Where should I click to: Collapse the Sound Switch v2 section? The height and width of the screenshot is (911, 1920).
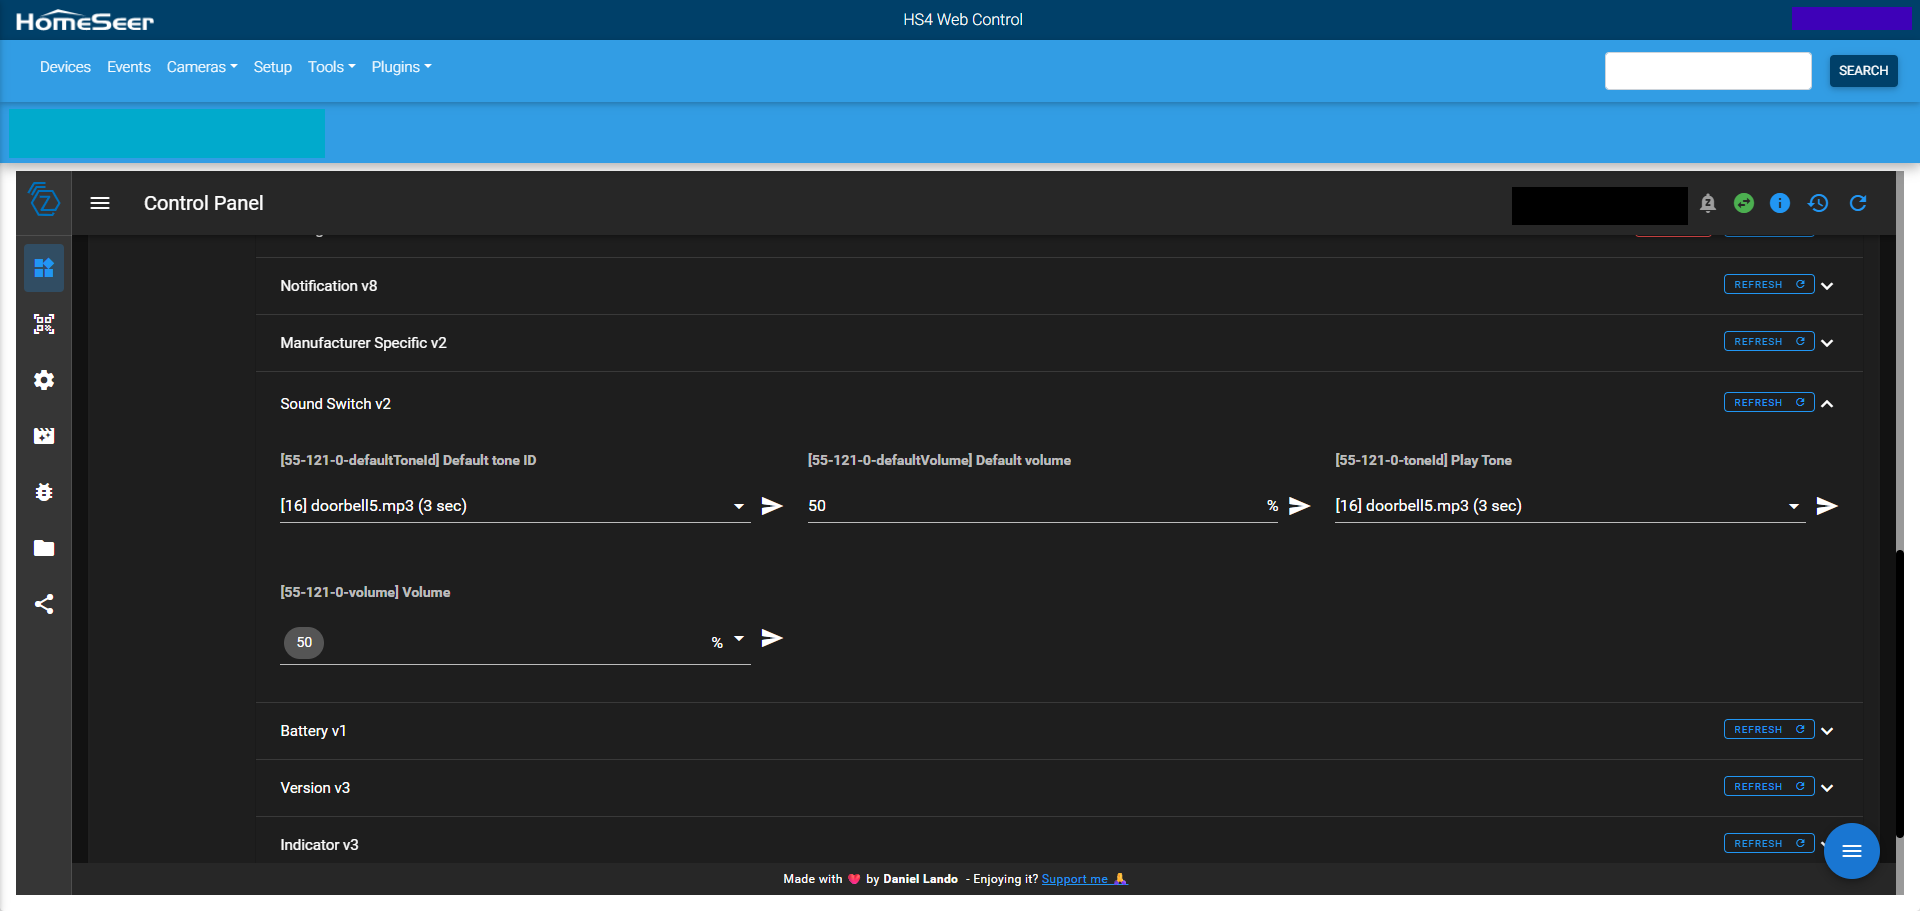(x=1827, y=404)
